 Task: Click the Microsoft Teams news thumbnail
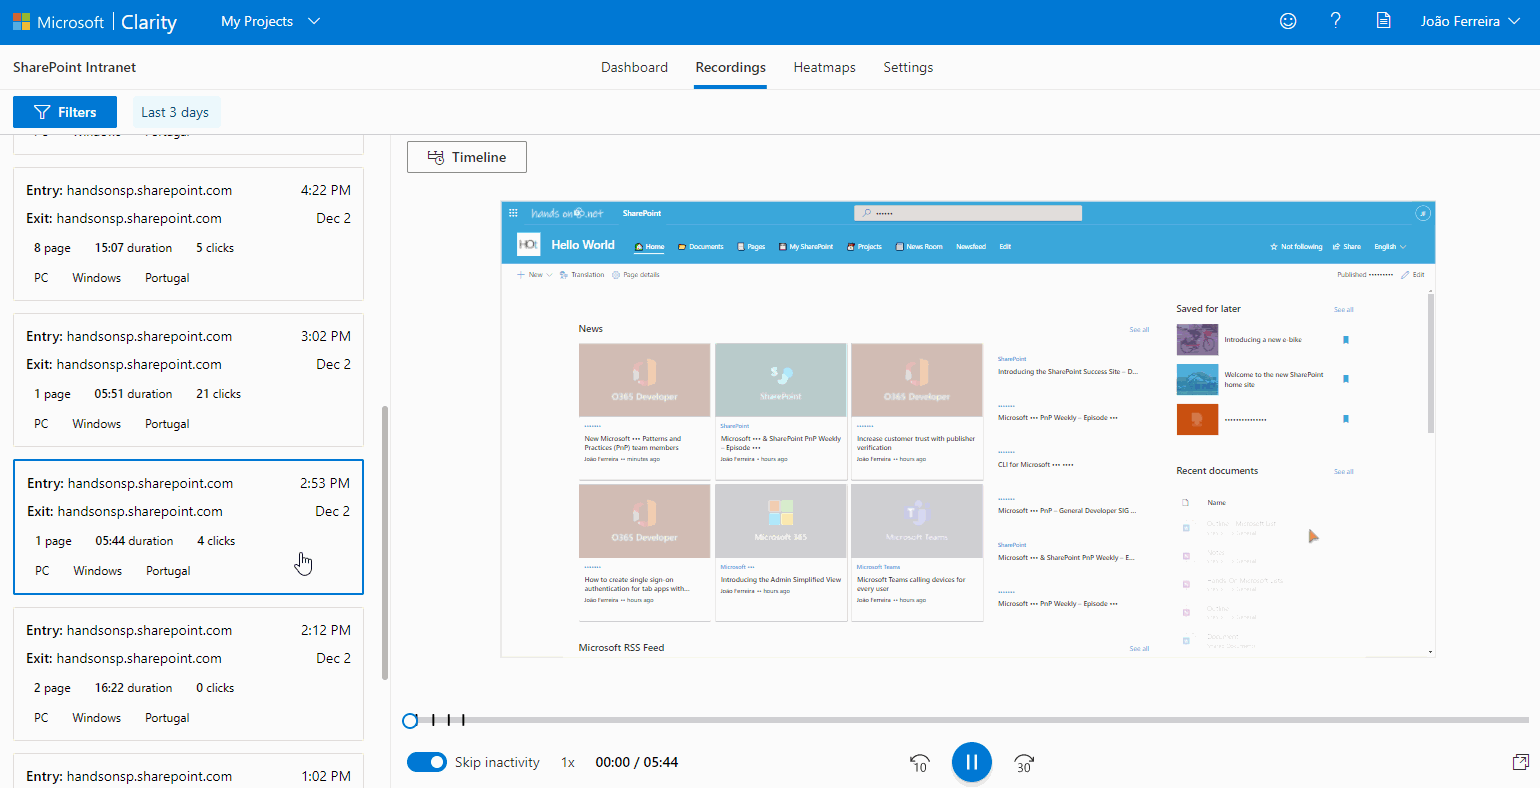pos(916,522)
